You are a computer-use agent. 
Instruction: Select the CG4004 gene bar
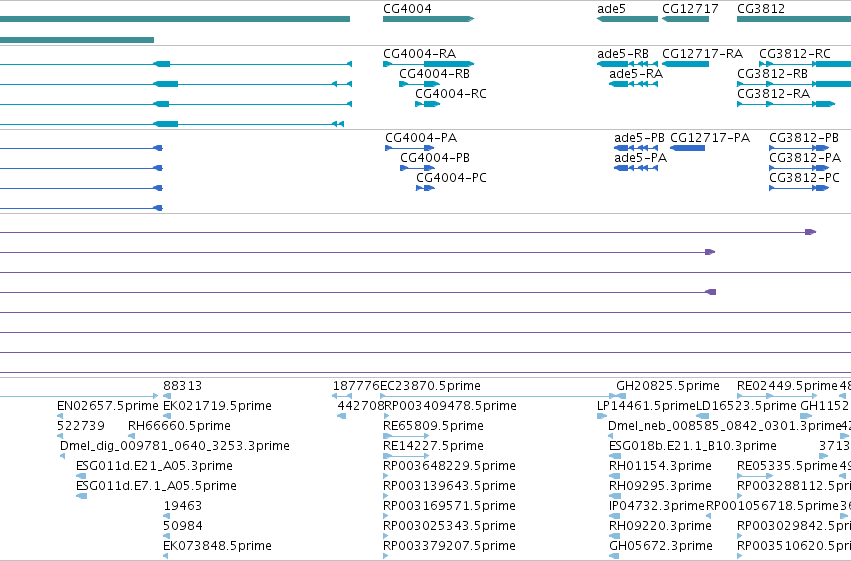tap(428, 19)
